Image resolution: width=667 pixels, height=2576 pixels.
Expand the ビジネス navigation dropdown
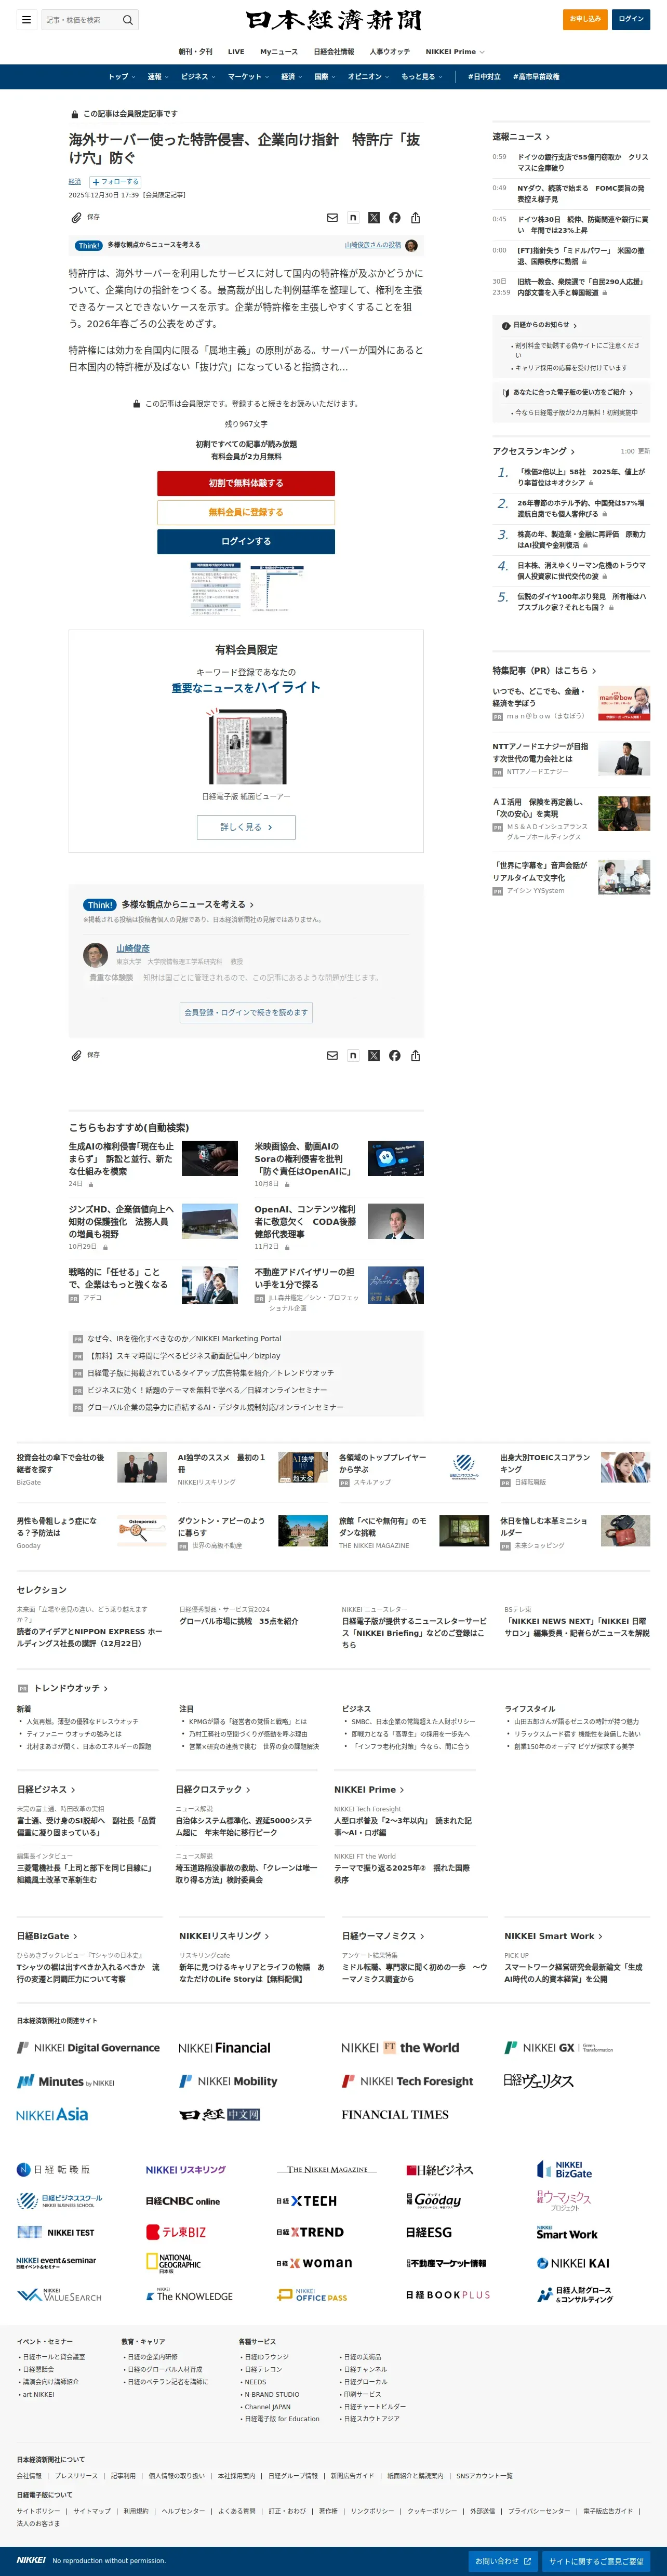tap(198, 77)
